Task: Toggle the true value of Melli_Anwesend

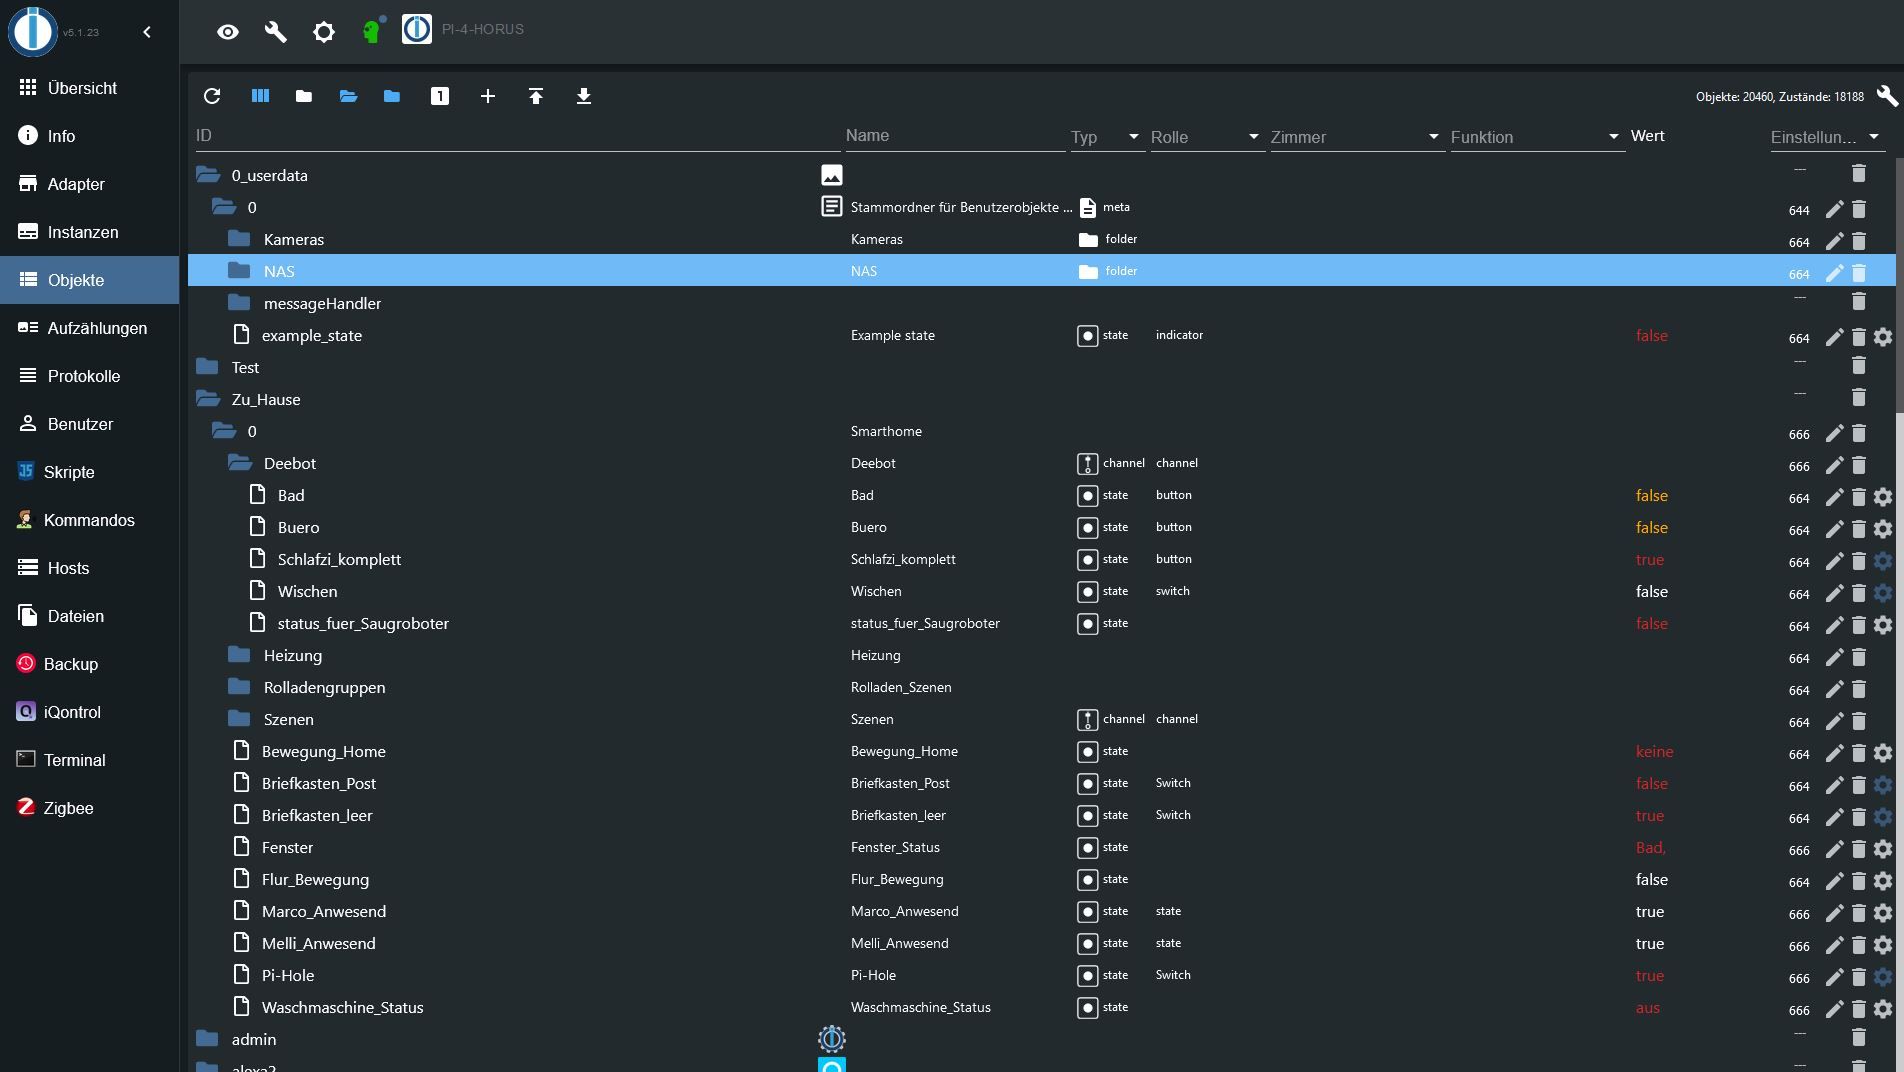Action: tap(1650, 943)
